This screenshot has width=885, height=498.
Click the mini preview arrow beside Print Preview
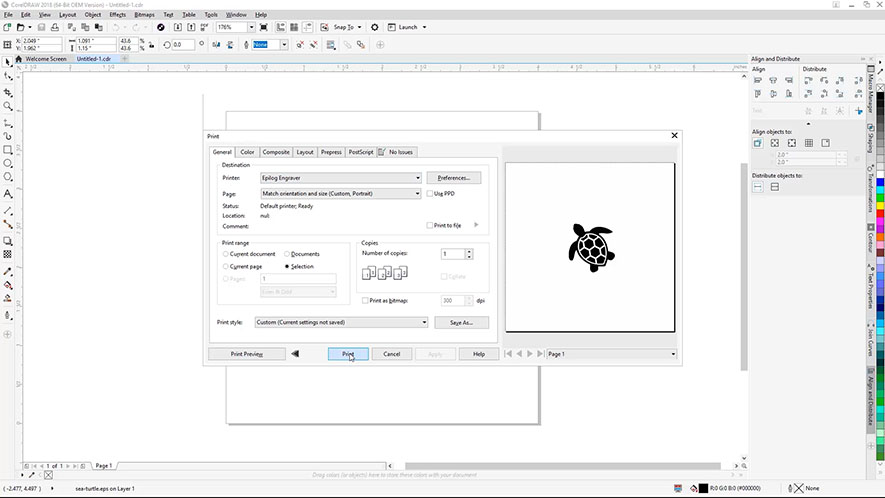click(295, 354)
